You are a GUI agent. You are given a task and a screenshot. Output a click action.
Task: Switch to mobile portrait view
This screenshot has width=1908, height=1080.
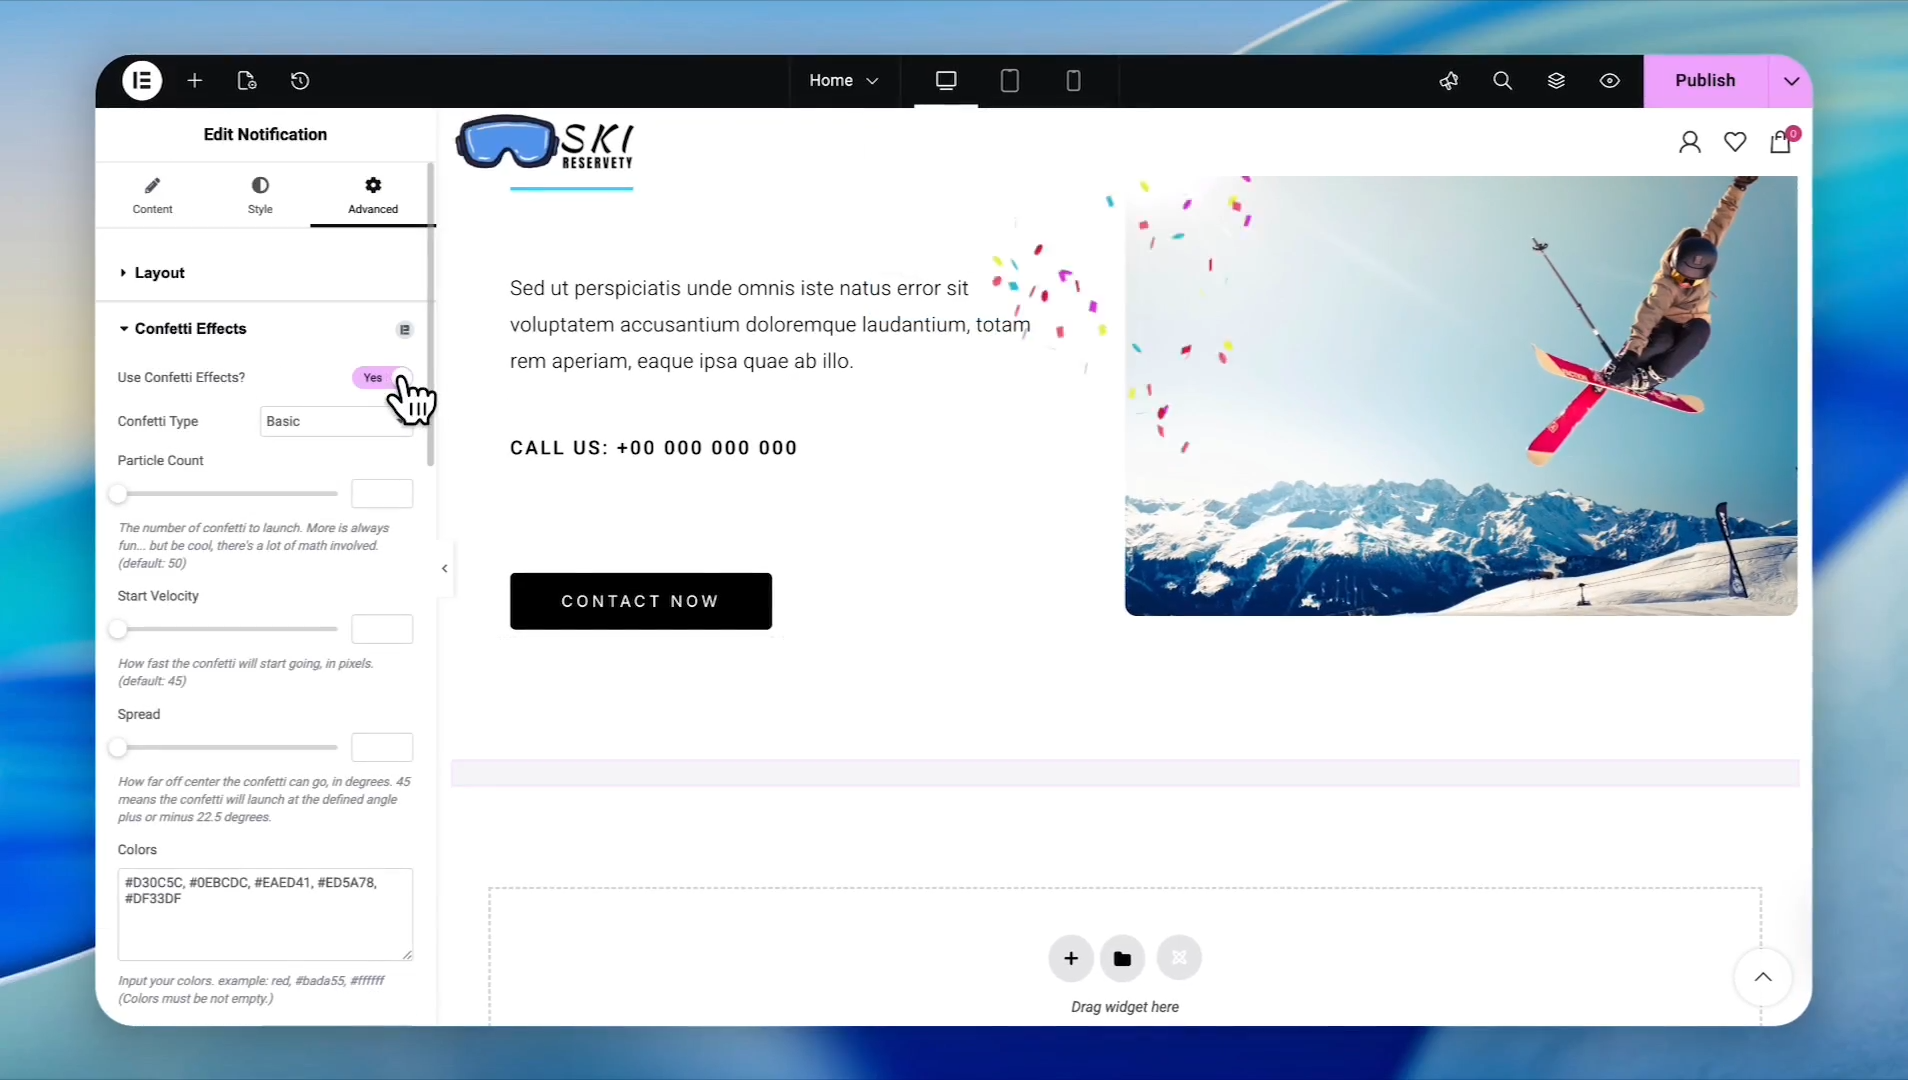pos(1073,81)
